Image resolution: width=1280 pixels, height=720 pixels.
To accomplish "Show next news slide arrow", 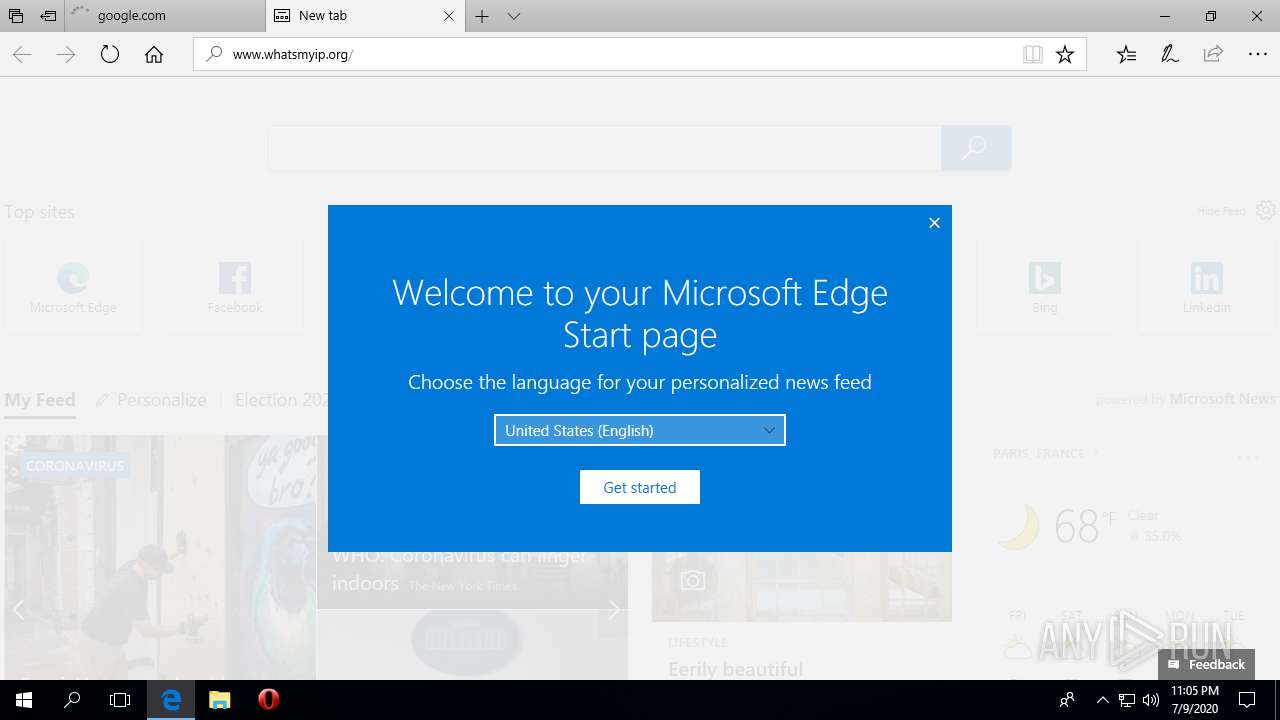I will pos(614,609).
